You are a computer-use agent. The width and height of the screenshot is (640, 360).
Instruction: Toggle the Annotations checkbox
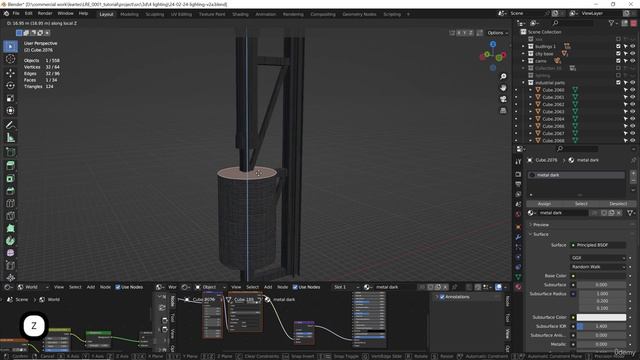442,297
